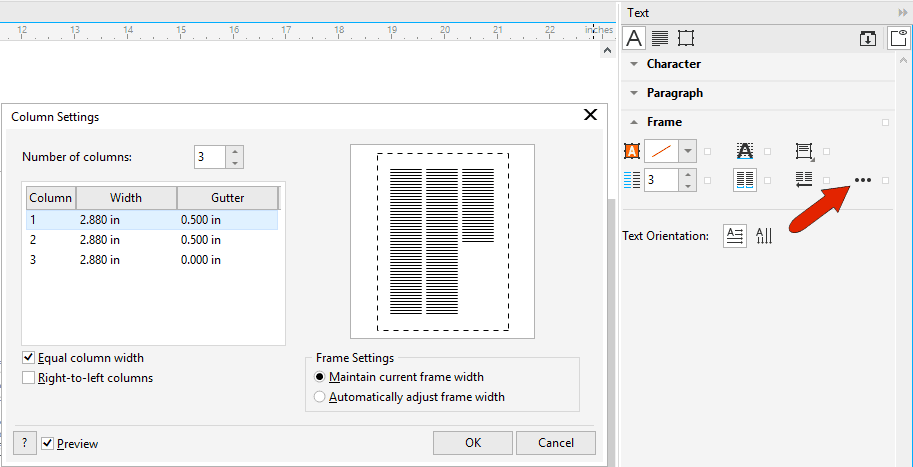Viewport: 913px width, 467px height.
Task: Click the Number of columns input field
Action: coord(210,157)
